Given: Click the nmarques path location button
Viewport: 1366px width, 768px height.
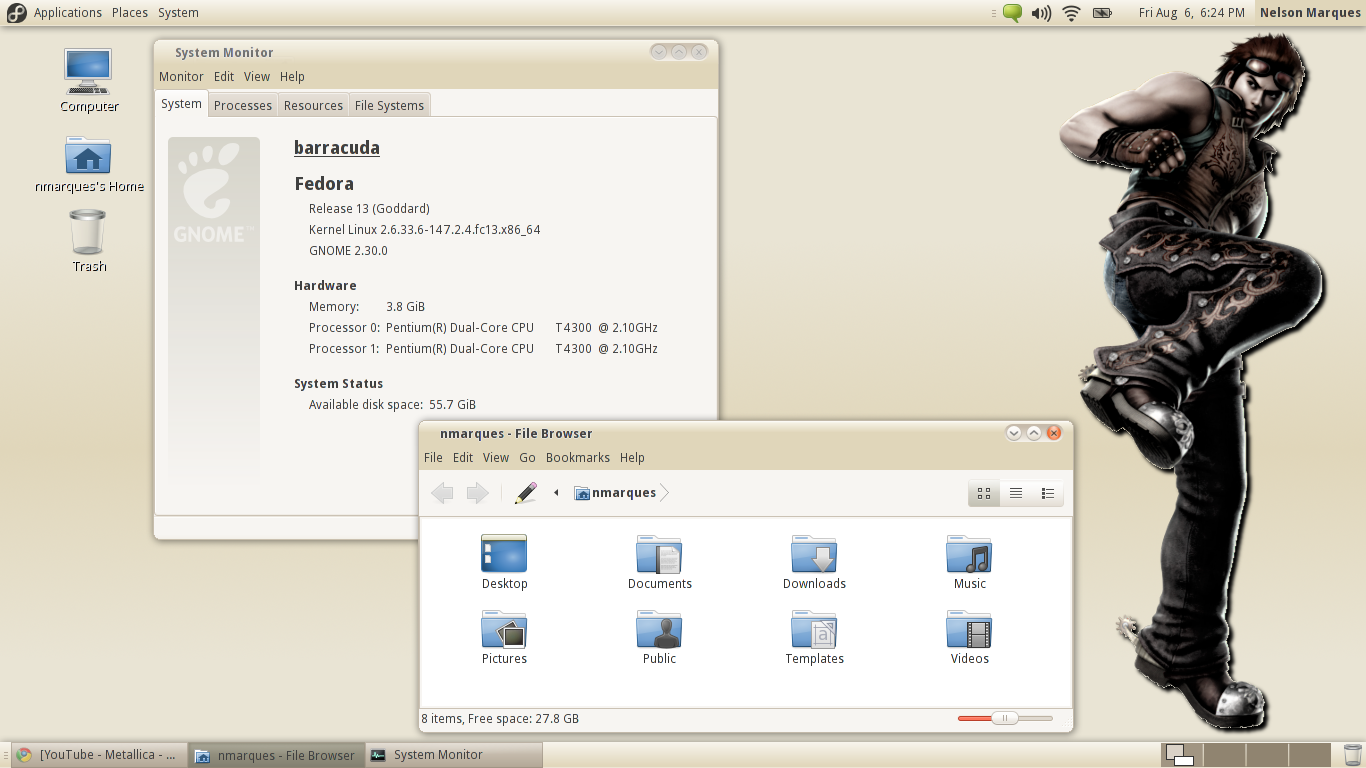Looking at the screenshot, I should coord(615,493).
